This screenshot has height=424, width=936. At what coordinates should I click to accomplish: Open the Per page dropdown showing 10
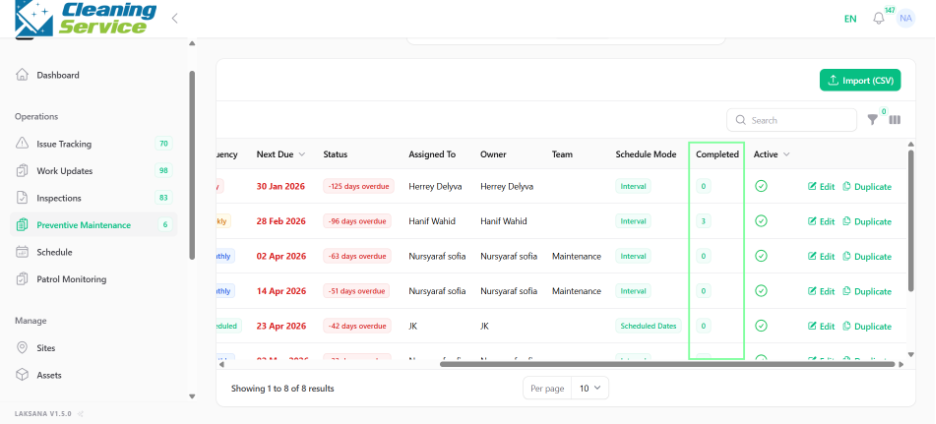[590, 388]
